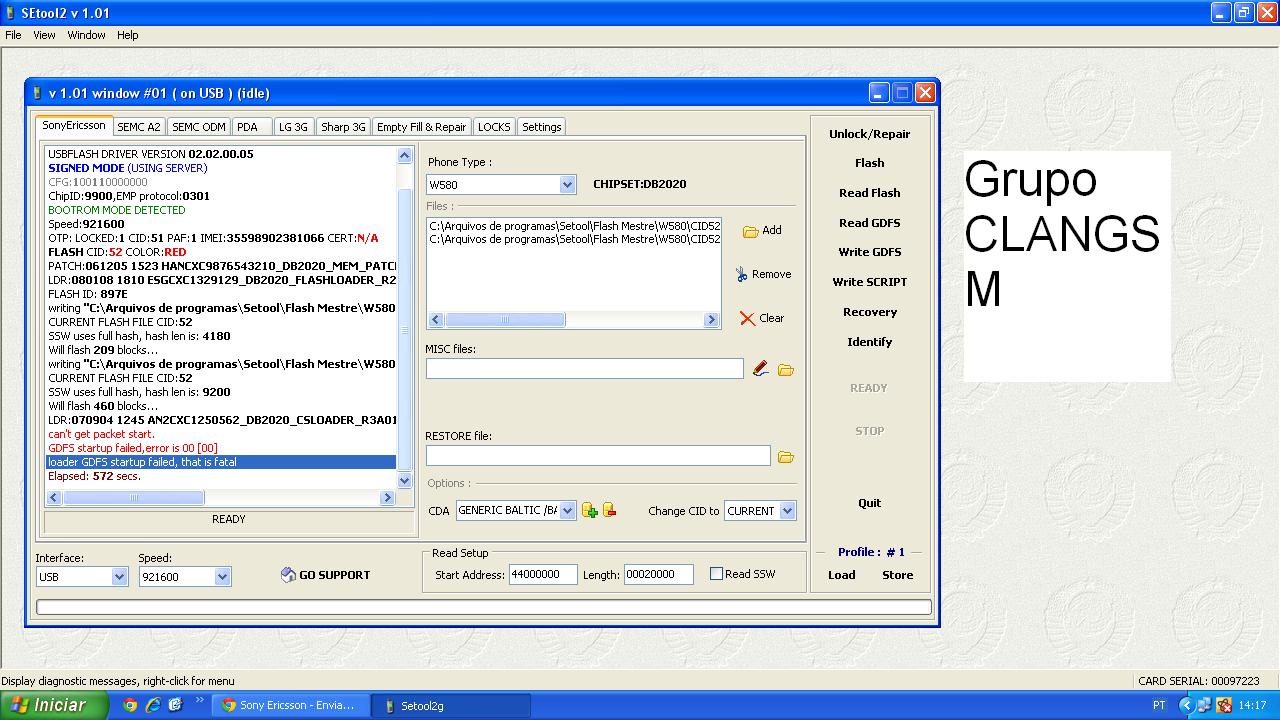The width and height of the screenshot is (1280, 720).
Task: Open the Speed dropdown
Action: coord(222,577)
